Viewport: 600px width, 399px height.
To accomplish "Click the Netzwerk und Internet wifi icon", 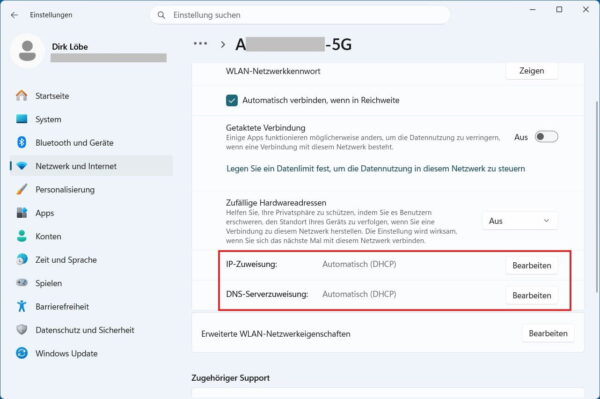I will pyautogui.click(x=22, y=166).
